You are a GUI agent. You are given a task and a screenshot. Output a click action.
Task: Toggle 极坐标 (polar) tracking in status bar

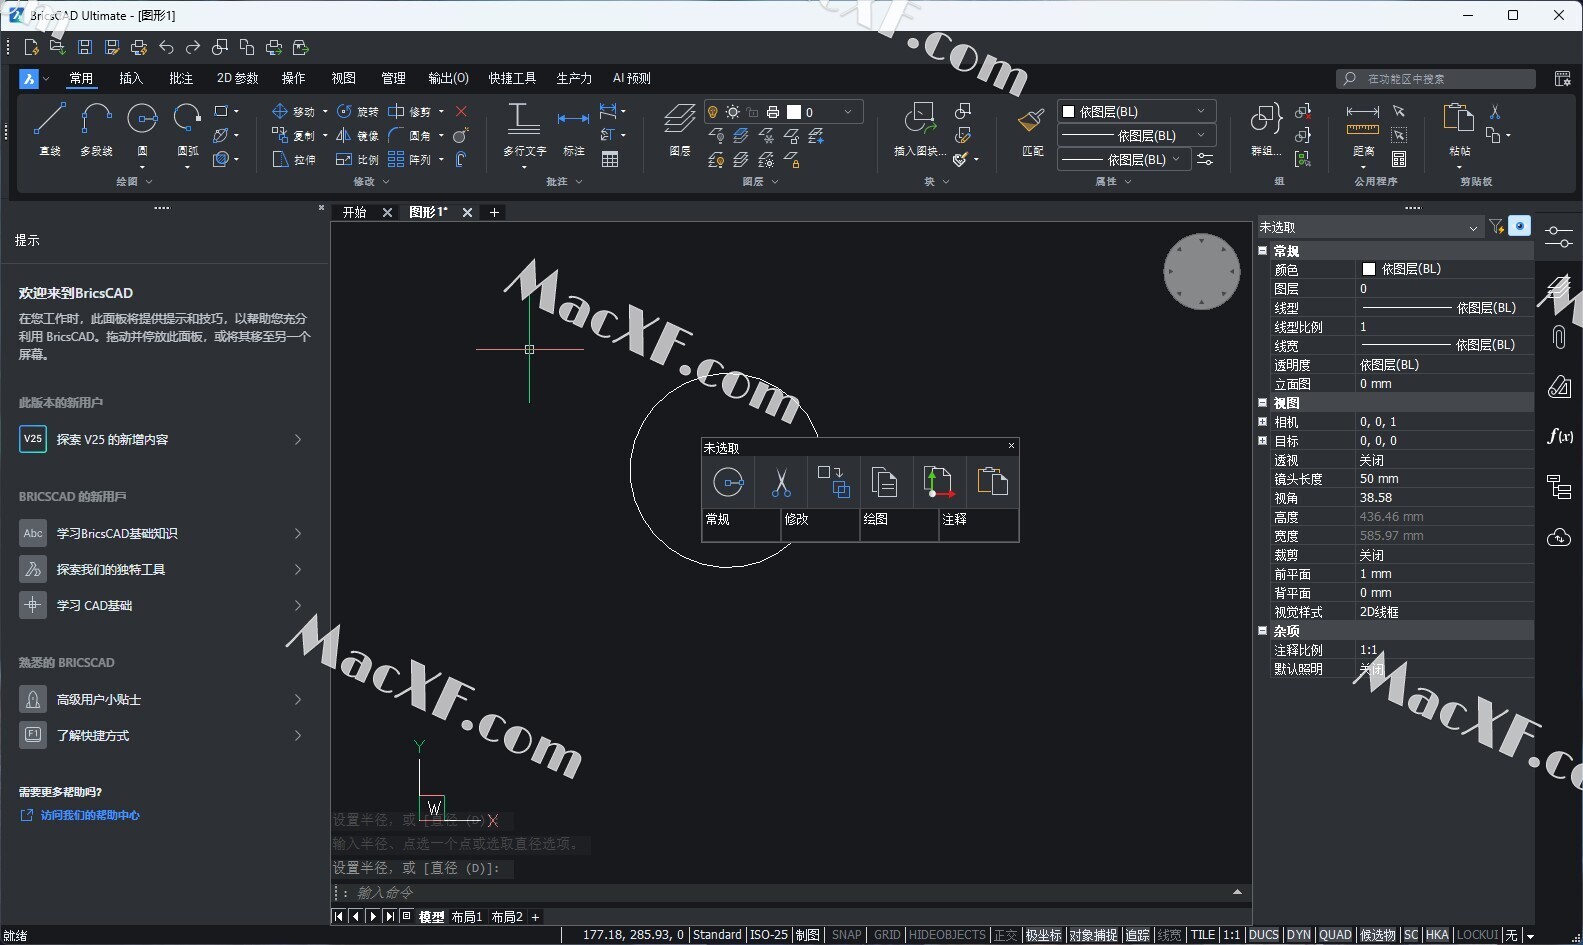tap(1043, 935)
